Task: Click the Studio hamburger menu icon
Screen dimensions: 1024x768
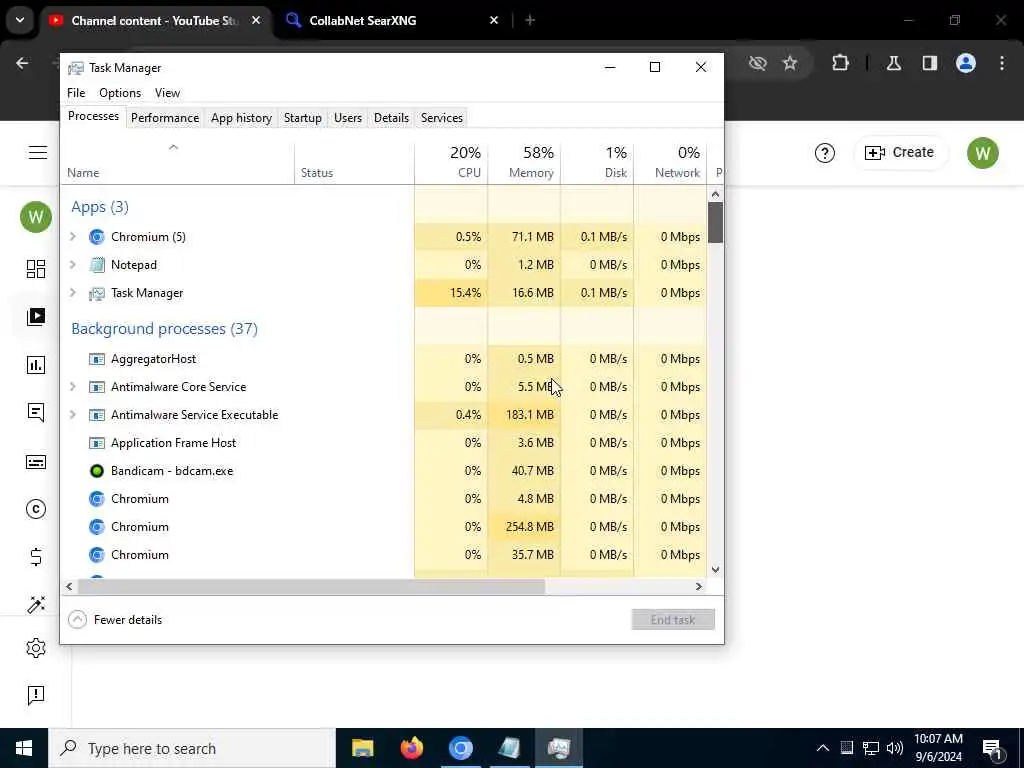Action: point(38,152)
